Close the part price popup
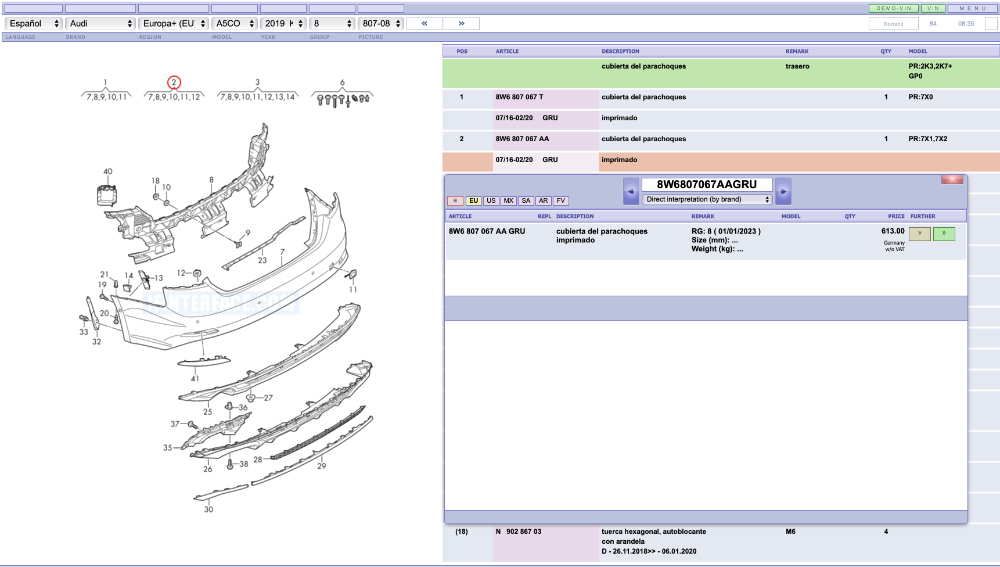The width and height of the screenshot is (1000, 567). 952,179
